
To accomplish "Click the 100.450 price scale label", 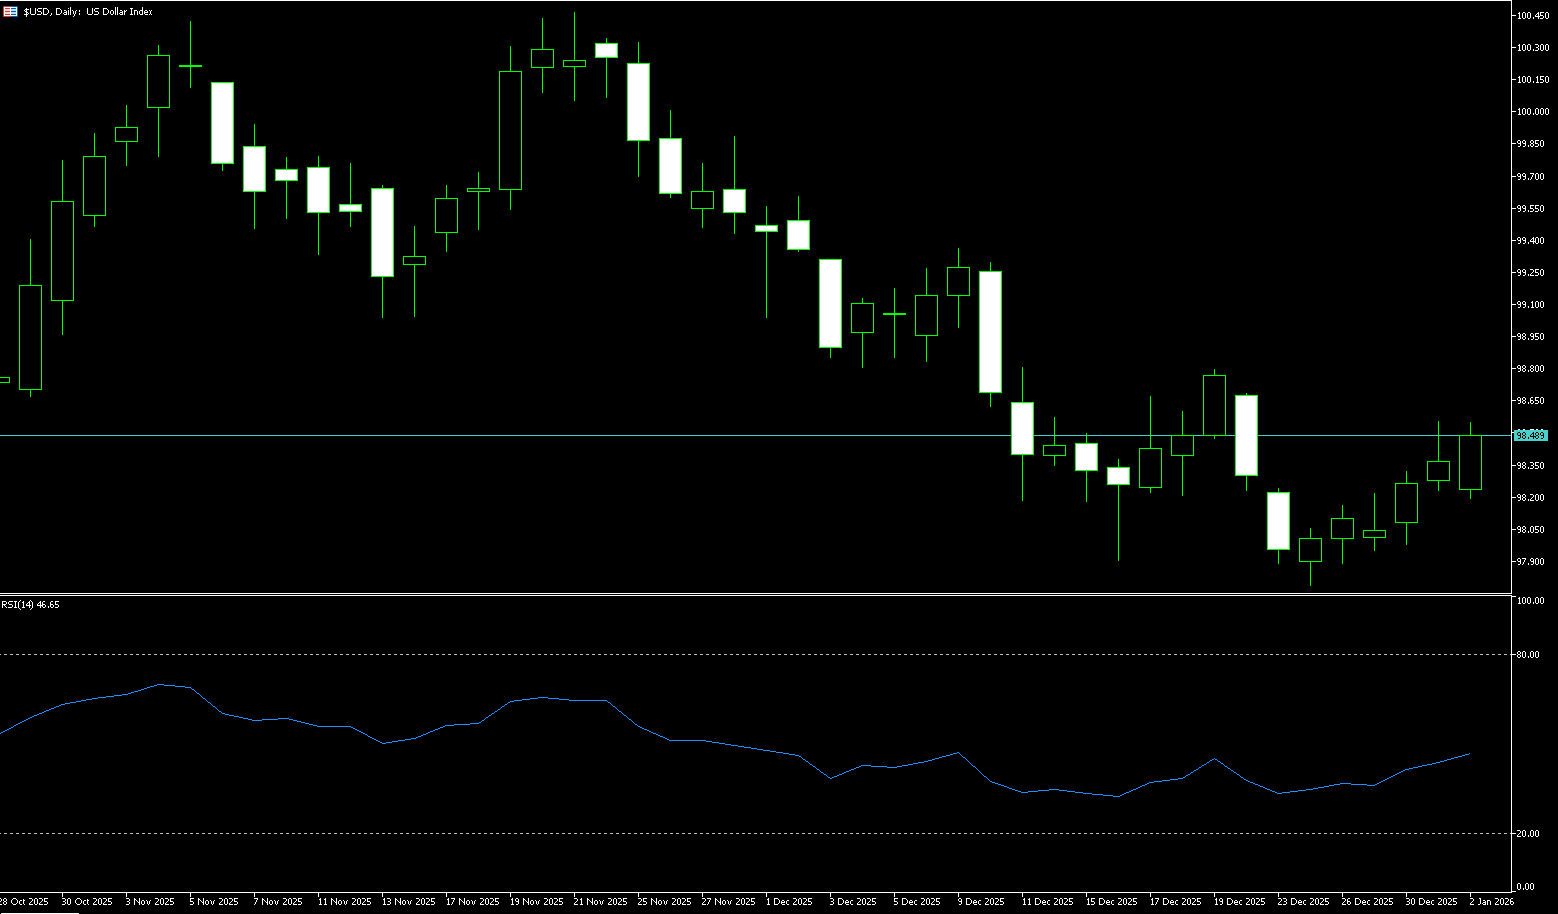I will coord(1532,16).
